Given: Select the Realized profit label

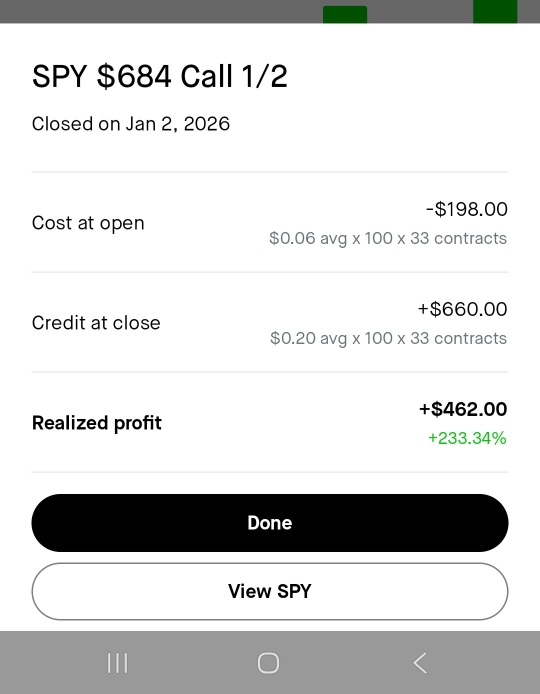Looking at the screenshot, I should (x=97, y=423).
